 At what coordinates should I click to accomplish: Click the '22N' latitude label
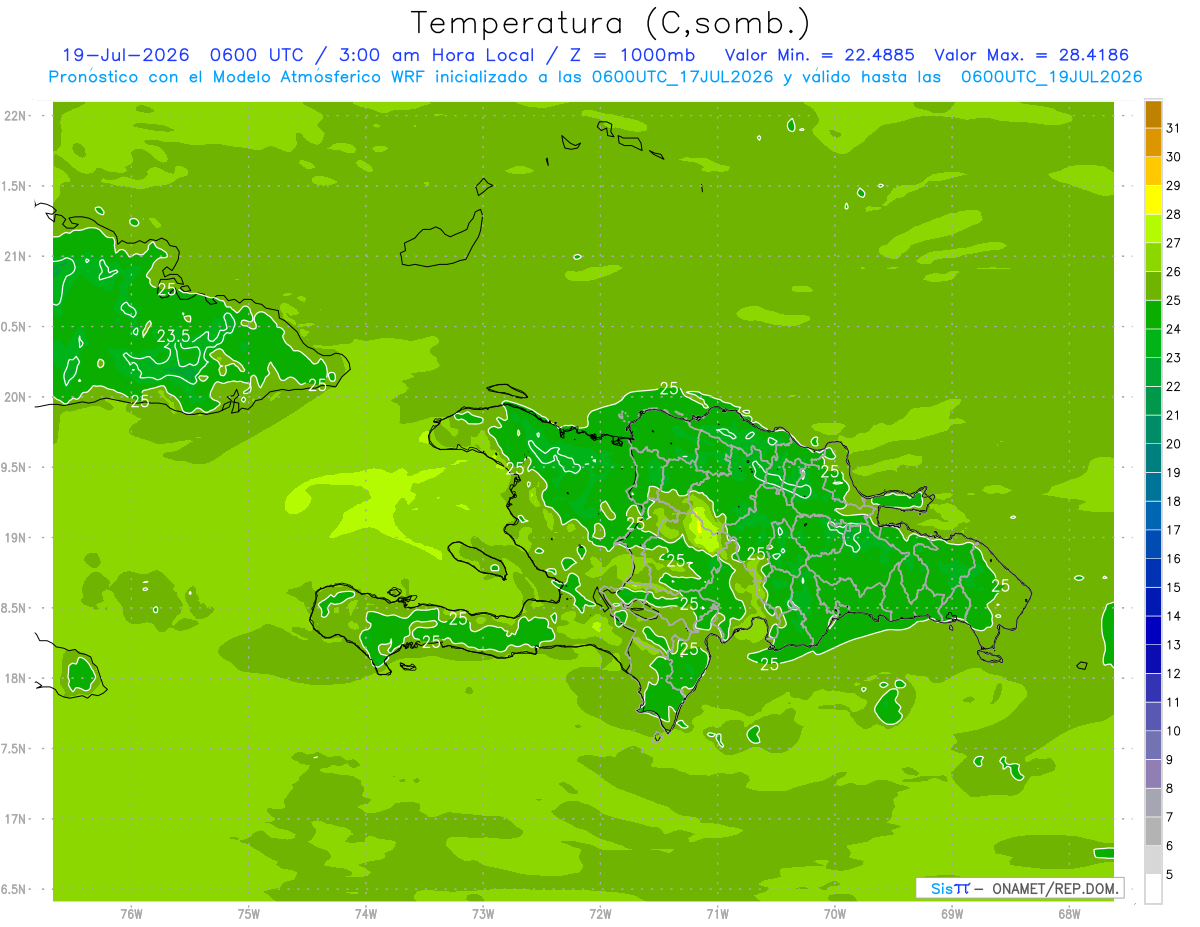[16, 116]
